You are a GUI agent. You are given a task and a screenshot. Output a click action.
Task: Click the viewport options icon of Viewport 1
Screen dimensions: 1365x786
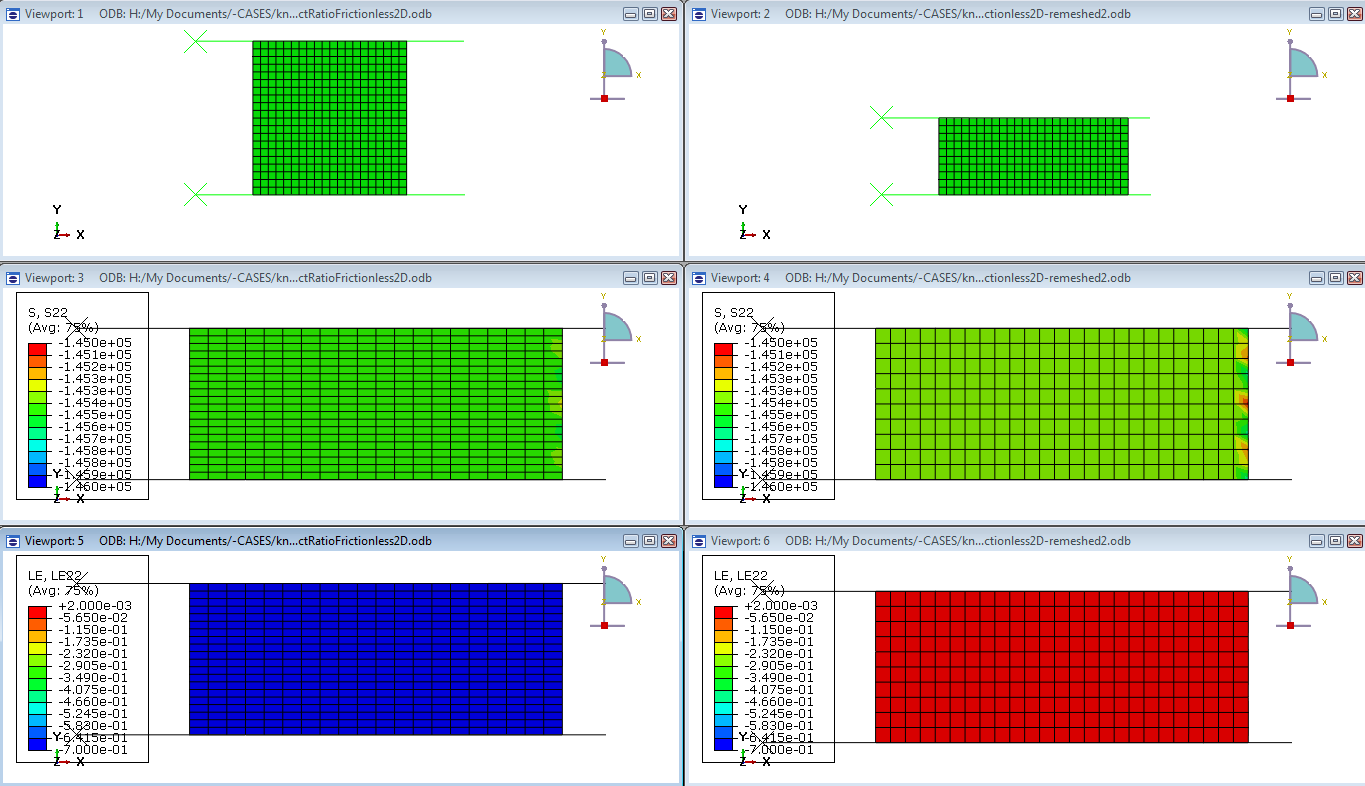[11, 14]
